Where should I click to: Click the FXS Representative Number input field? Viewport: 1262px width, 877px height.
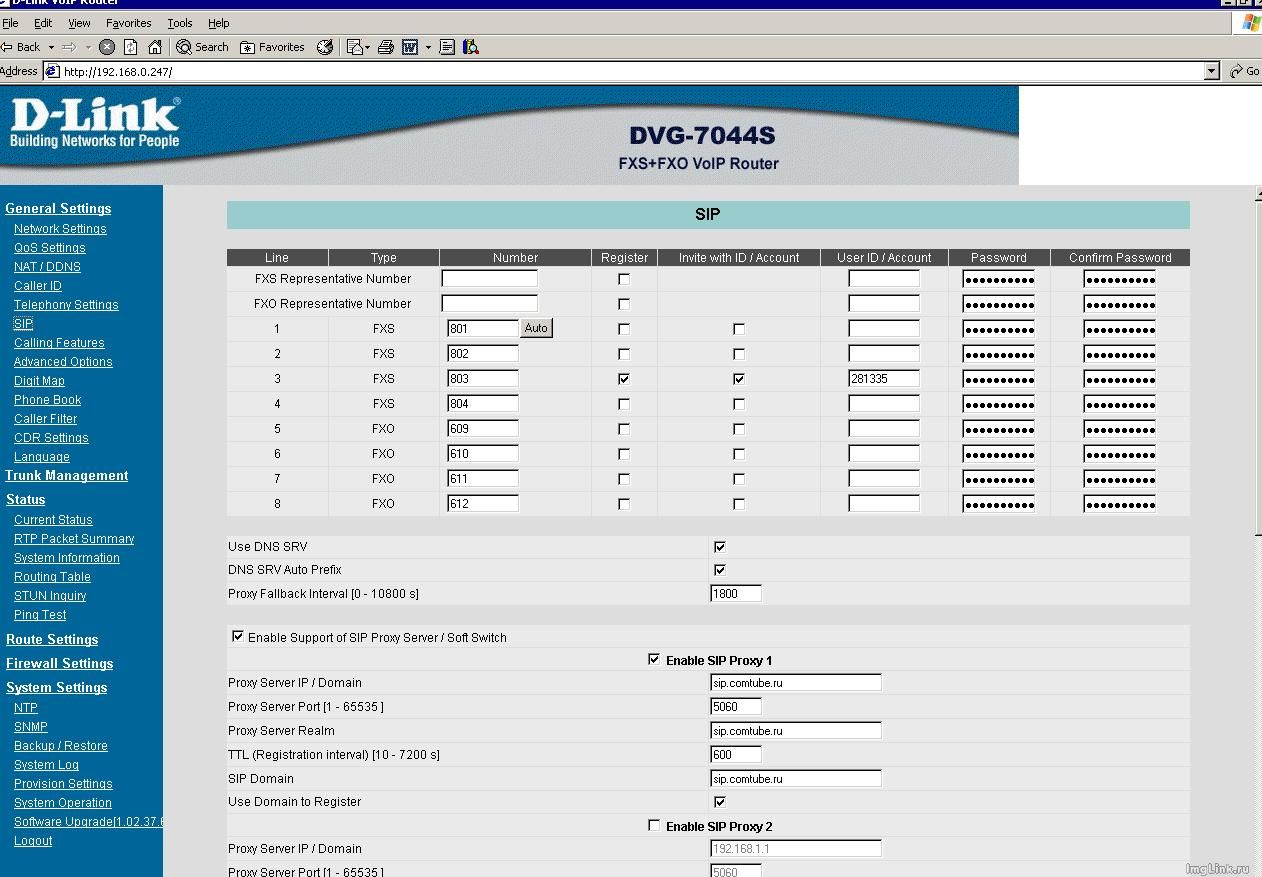[490, 279]
